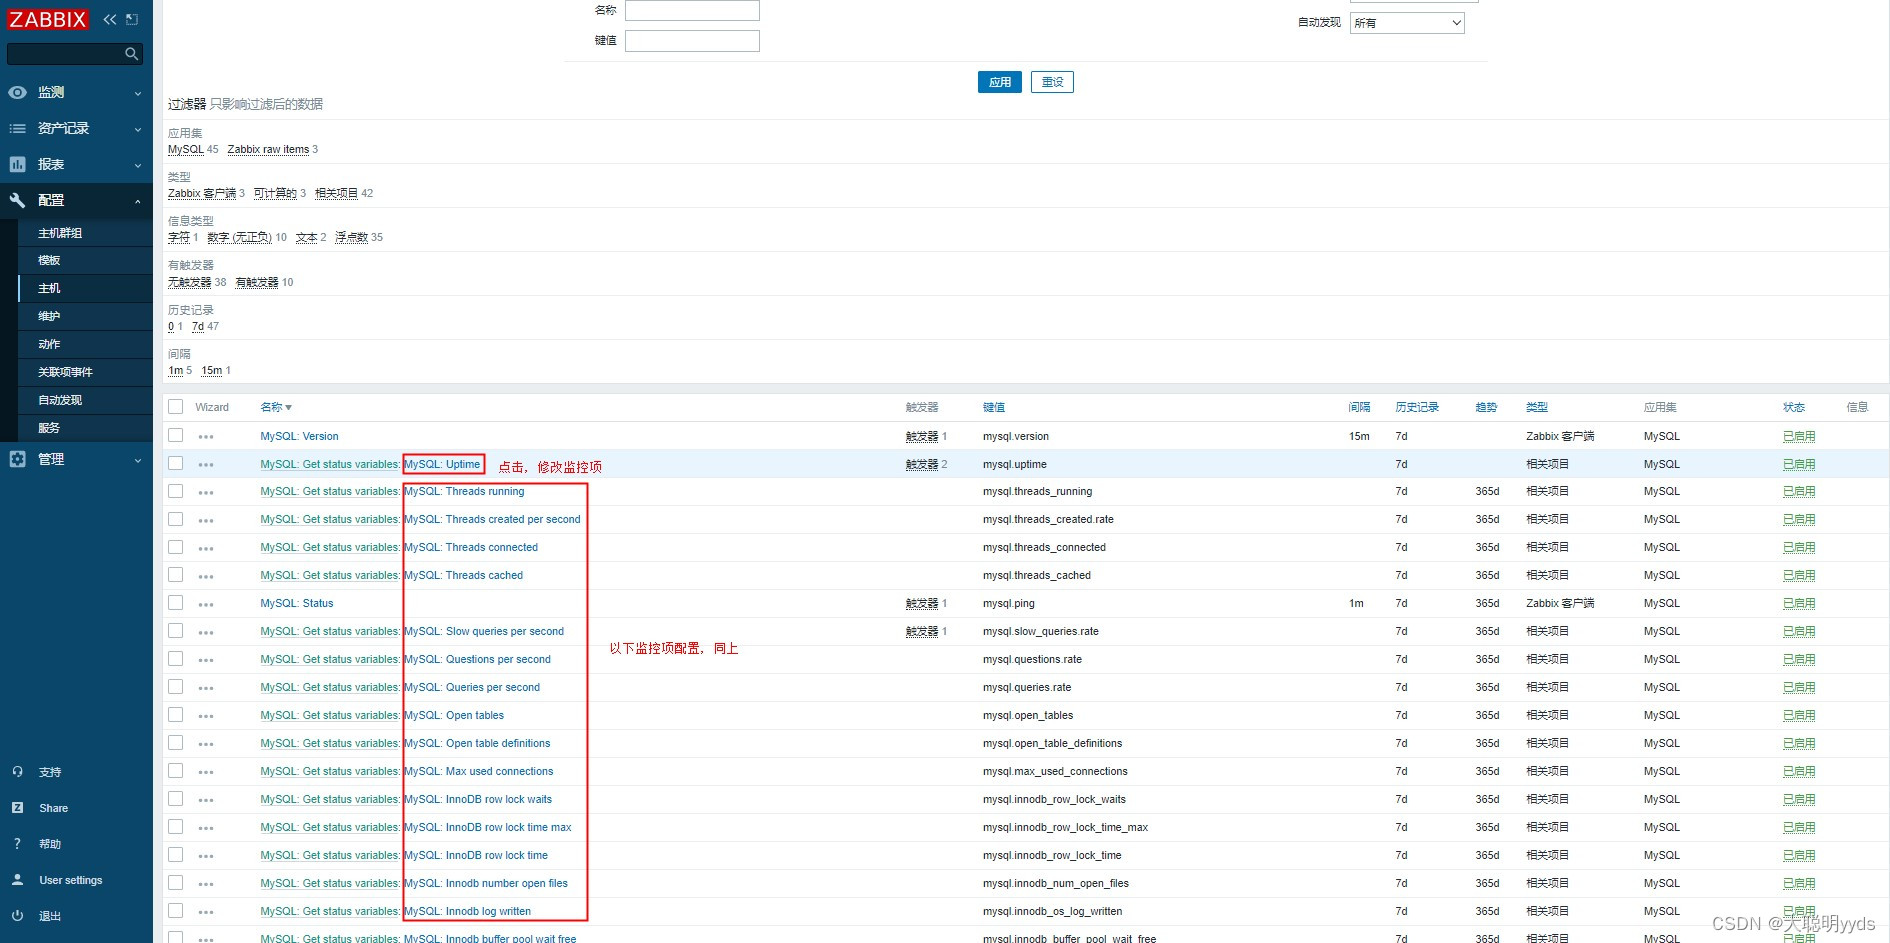Image resolution: width=1890 pixels, height=943 pixels.
Task: Click the headset icon for 支持
Action: [x=17, y=772]
